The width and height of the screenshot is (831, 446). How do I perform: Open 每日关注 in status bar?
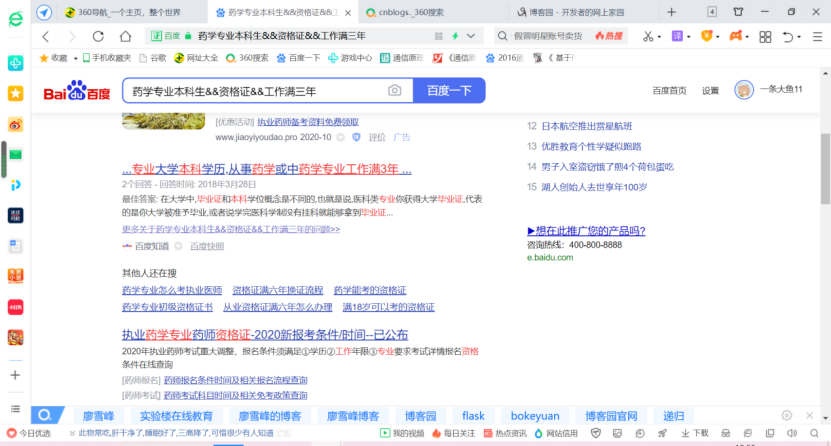tap(454, 433)
